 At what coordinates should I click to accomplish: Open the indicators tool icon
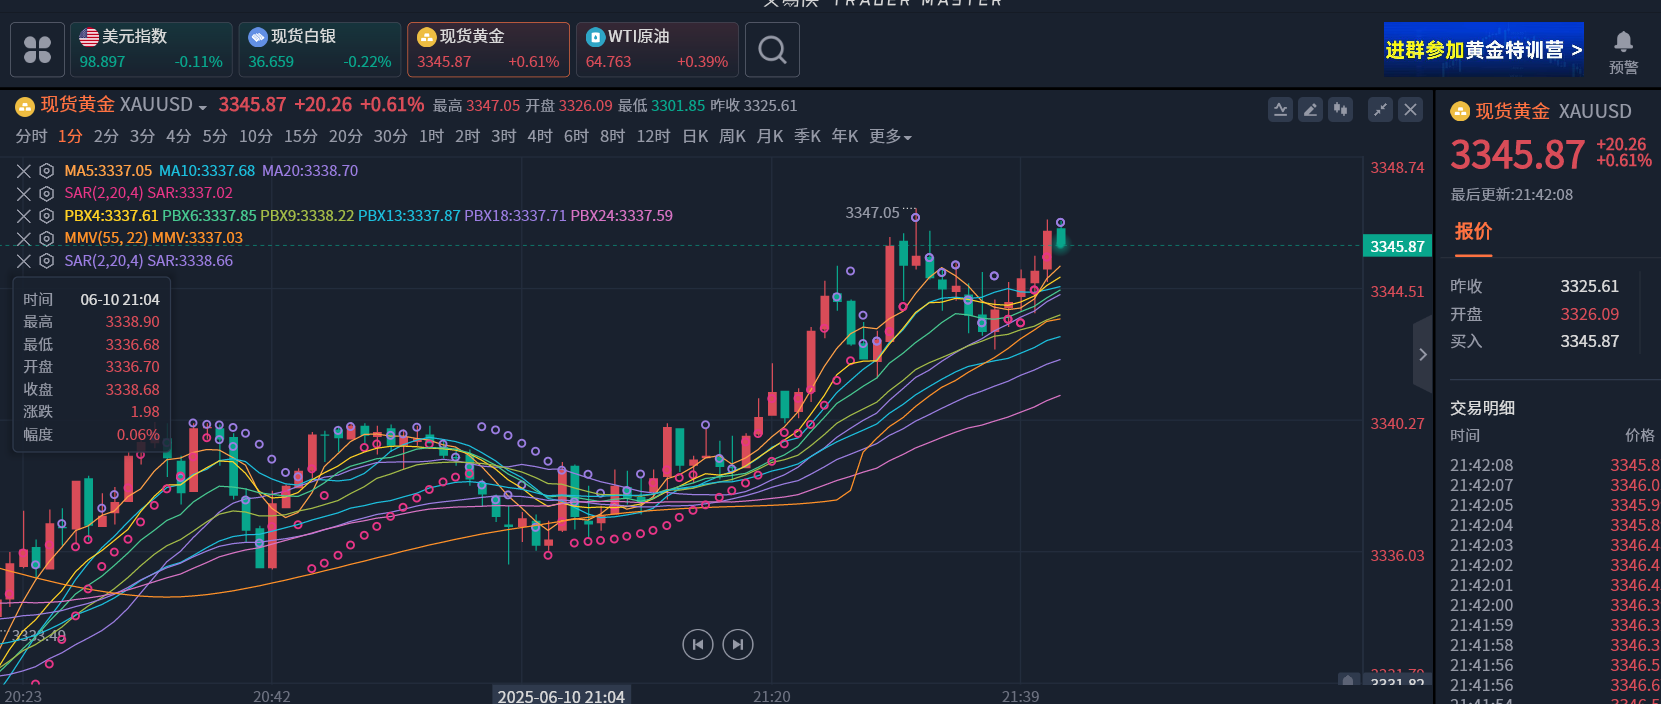point(1280,110)
